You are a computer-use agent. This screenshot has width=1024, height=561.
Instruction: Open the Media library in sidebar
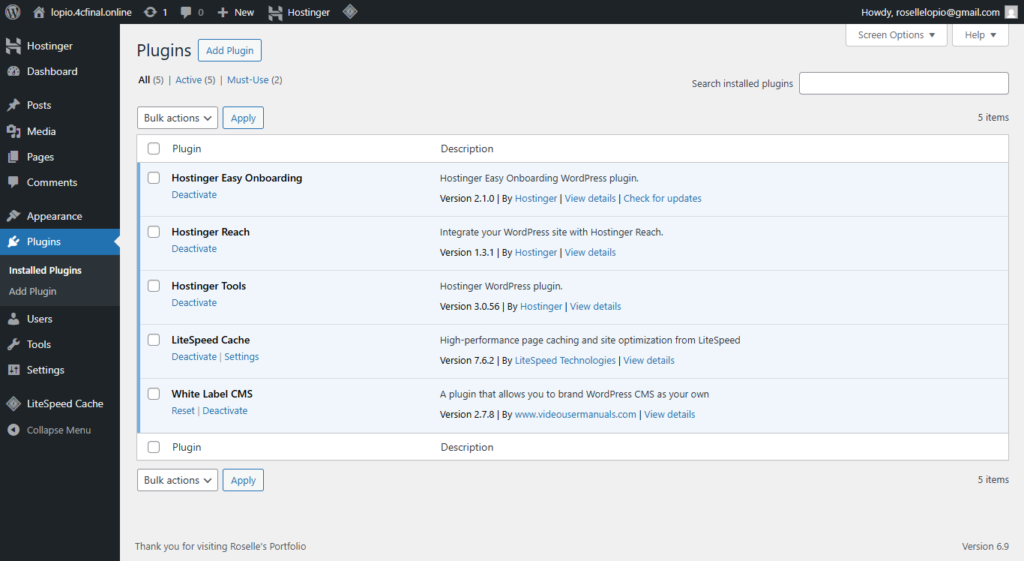tap(41, 131)
